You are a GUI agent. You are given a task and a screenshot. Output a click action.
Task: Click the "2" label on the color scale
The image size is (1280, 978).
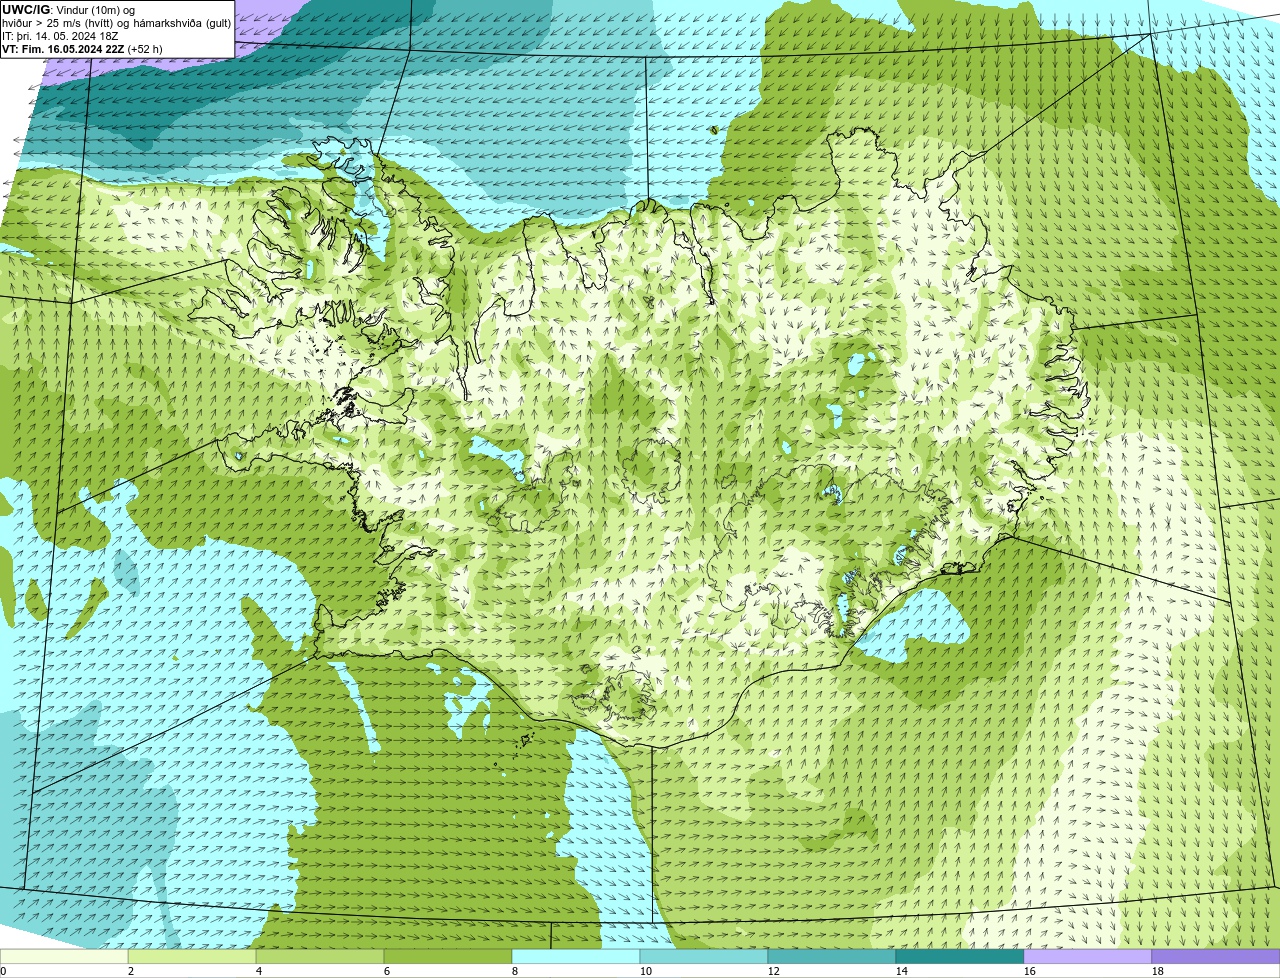point(131,971)
